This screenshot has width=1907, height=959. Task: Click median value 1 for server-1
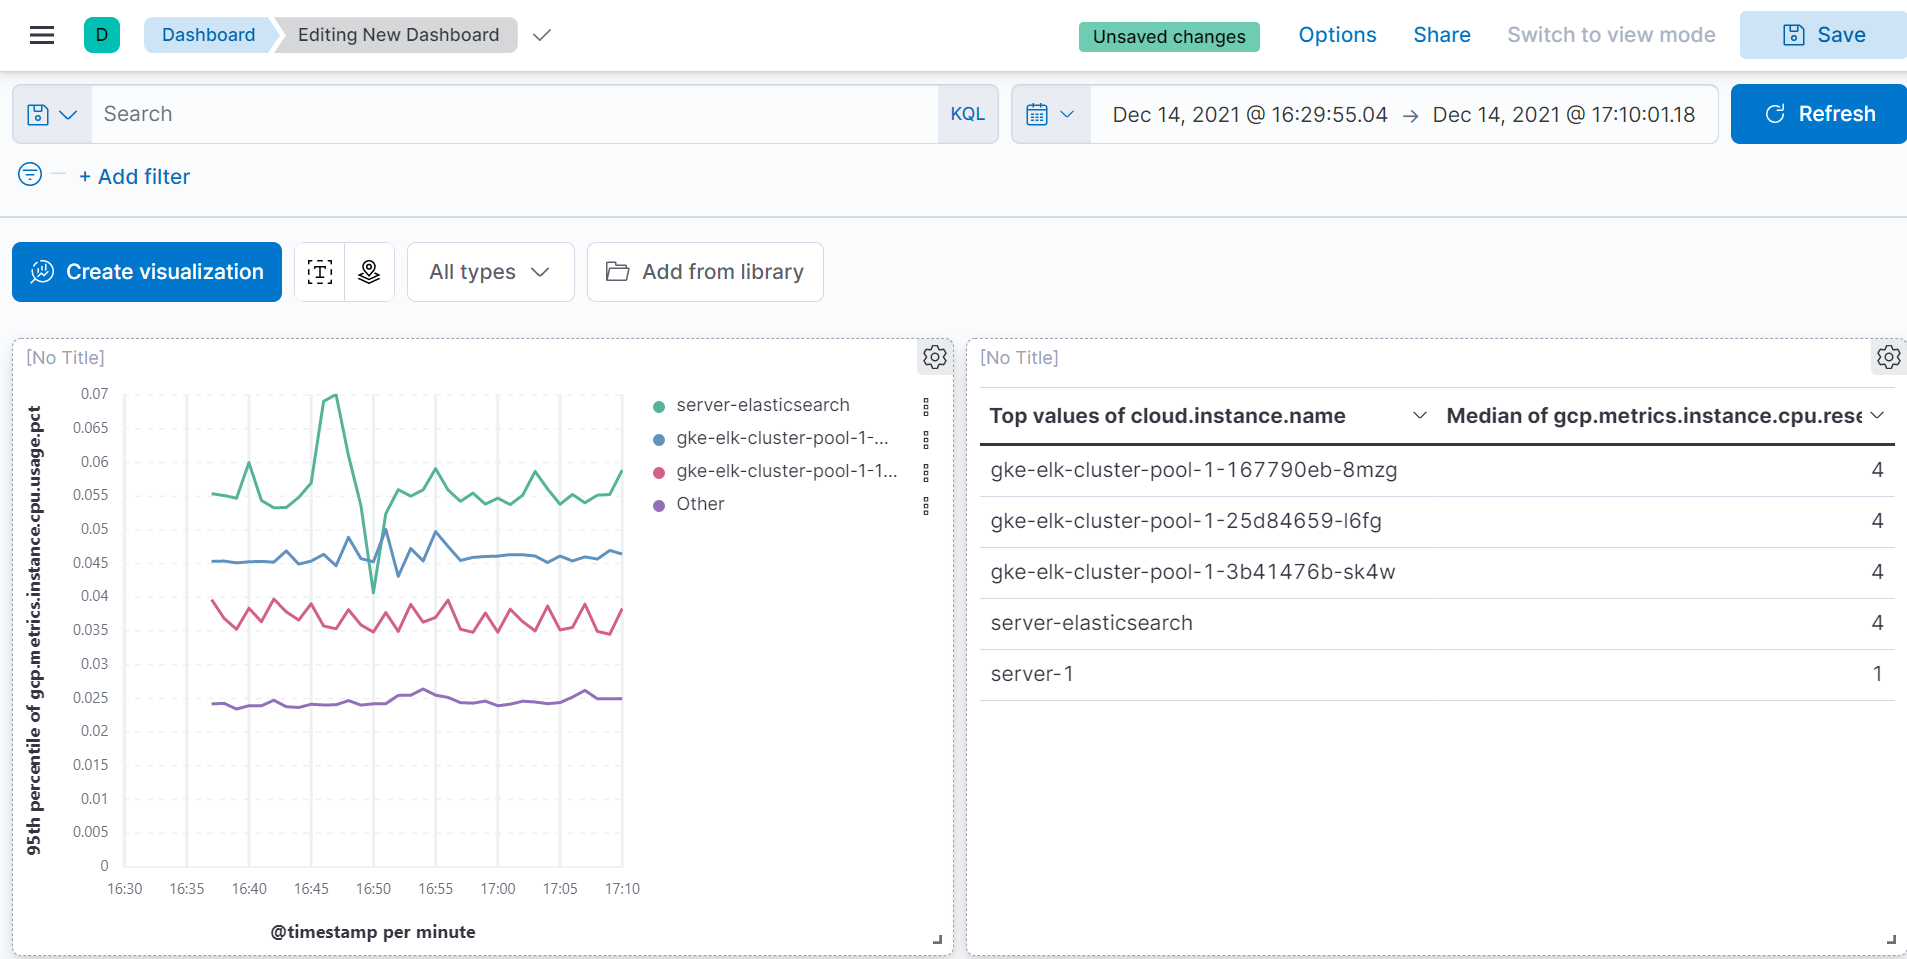click(x=1877, y=674)
